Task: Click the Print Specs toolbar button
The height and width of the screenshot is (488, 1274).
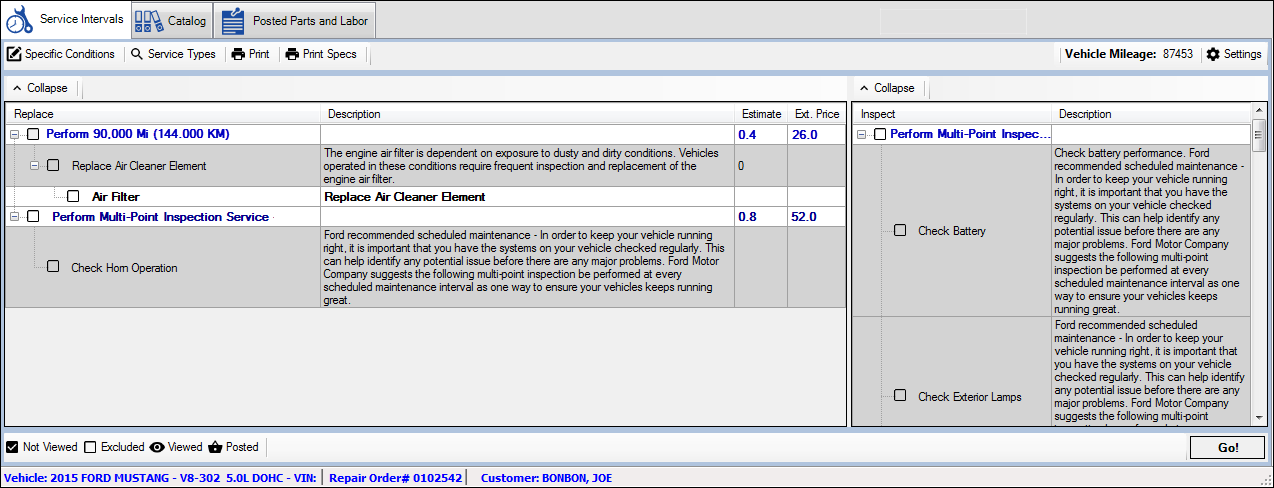Action: pos(321,54)
